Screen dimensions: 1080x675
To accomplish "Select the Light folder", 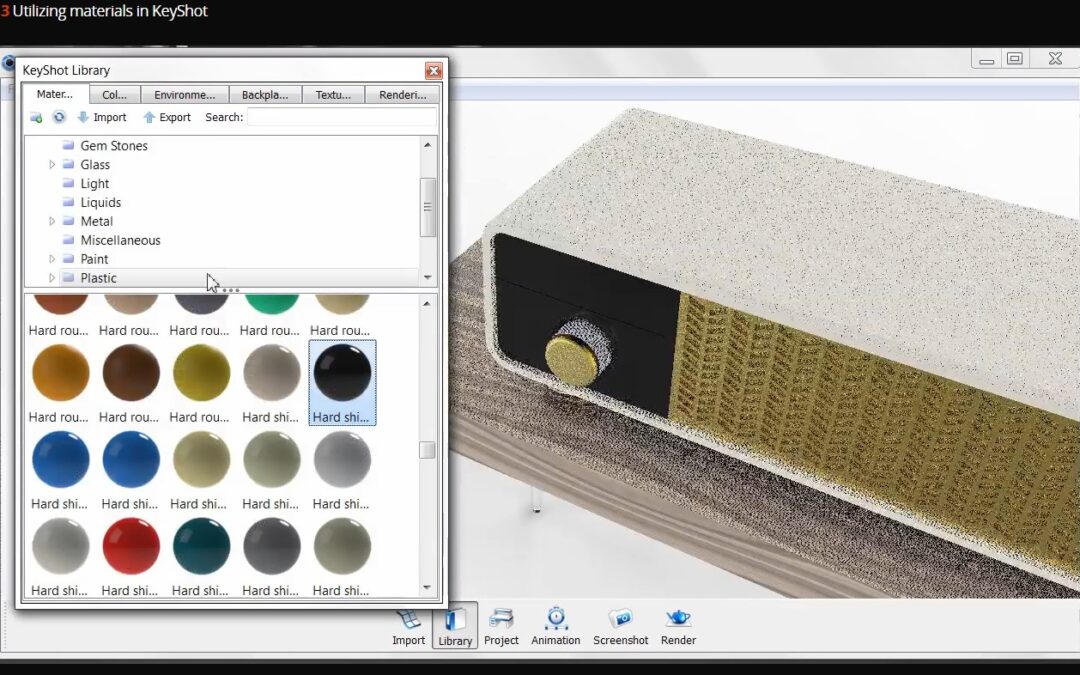I will [94, 183].
